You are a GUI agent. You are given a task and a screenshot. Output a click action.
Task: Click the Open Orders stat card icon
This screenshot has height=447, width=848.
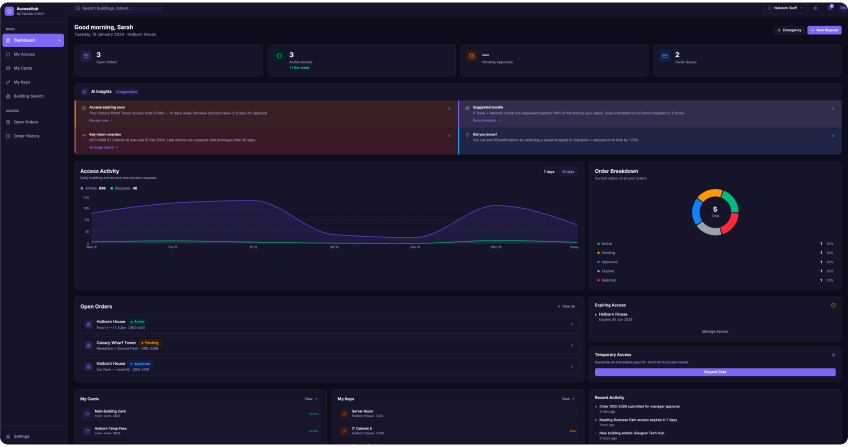click(x=86, y=56)
